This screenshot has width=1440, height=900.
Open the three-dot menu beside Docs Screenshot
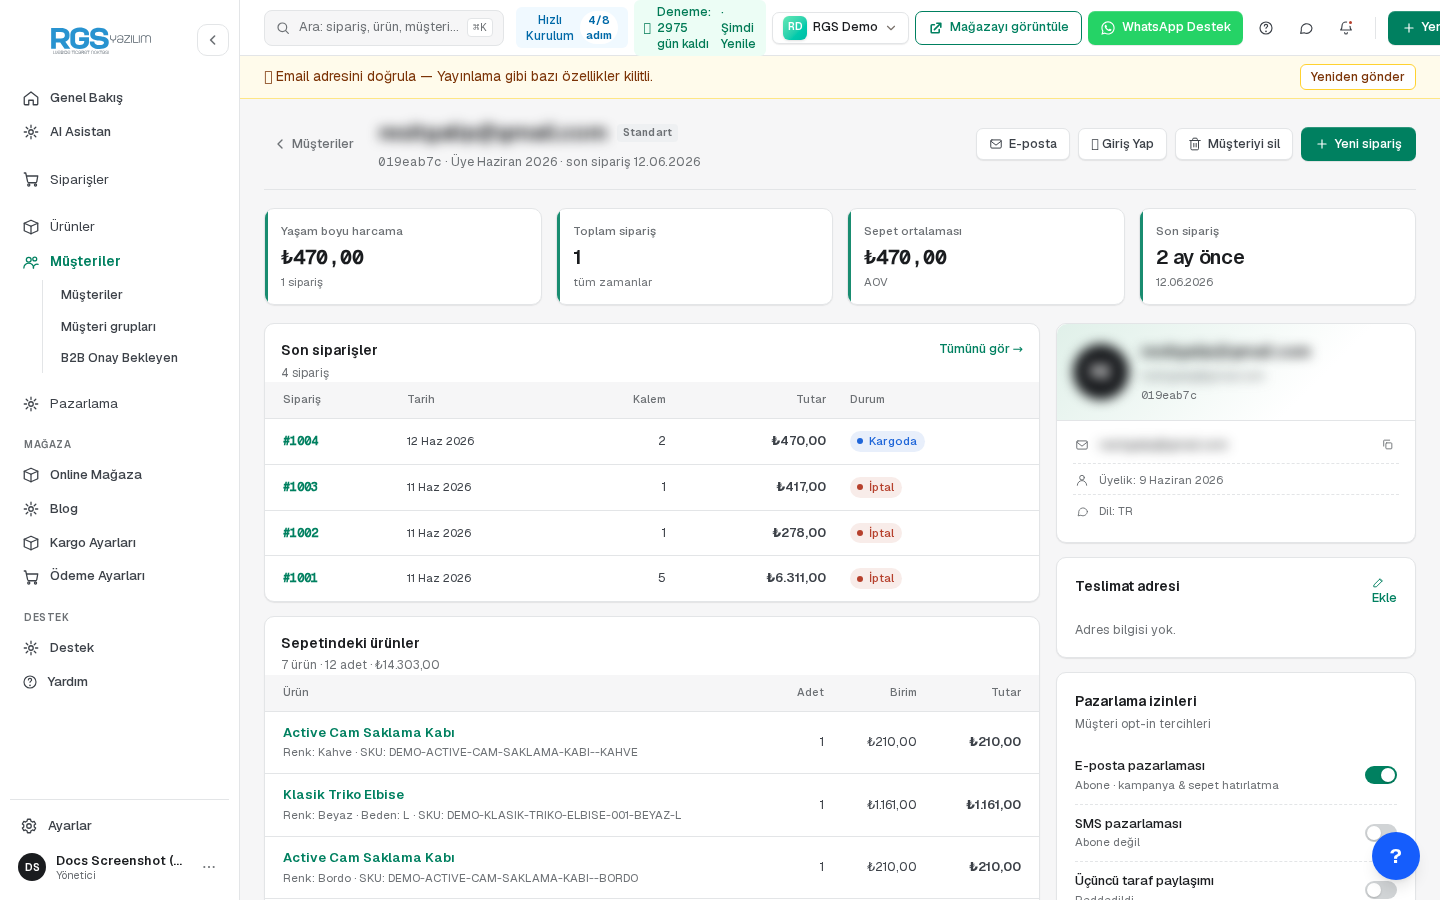pos(209,867)
